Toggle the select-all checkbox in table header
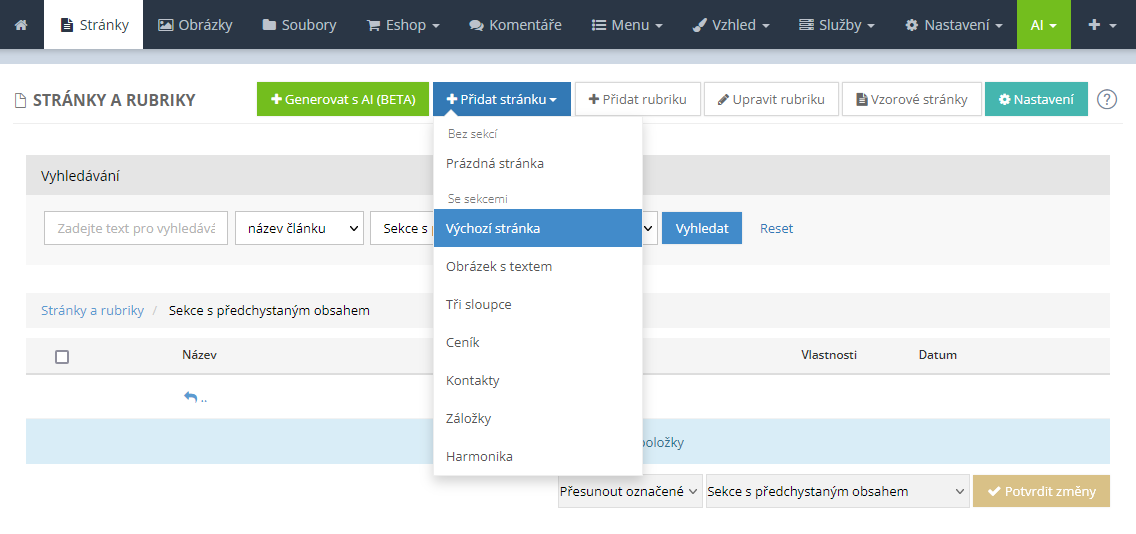 pos(62,356)
